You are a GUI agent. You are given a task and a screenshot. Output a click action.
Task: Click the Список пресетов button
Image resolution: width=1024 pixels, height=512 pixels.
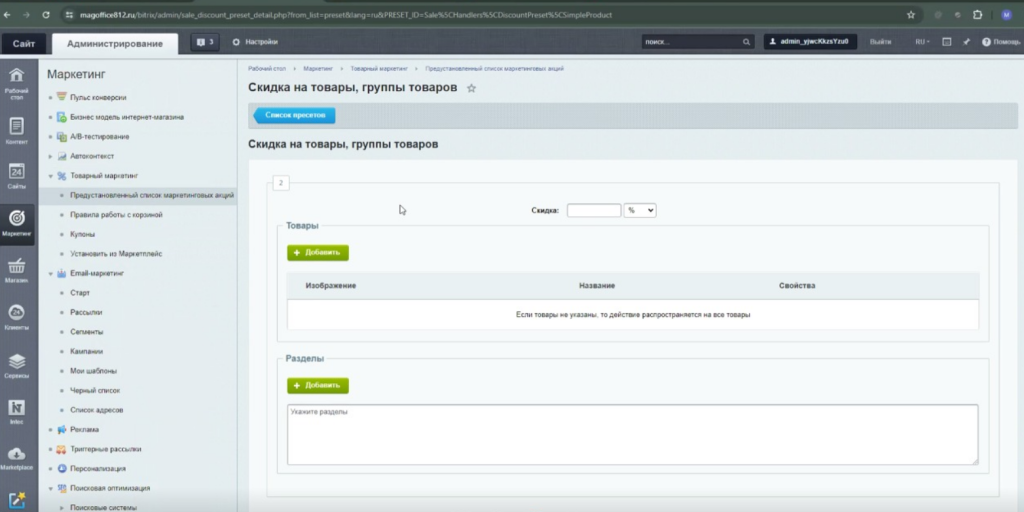[295, 115]
